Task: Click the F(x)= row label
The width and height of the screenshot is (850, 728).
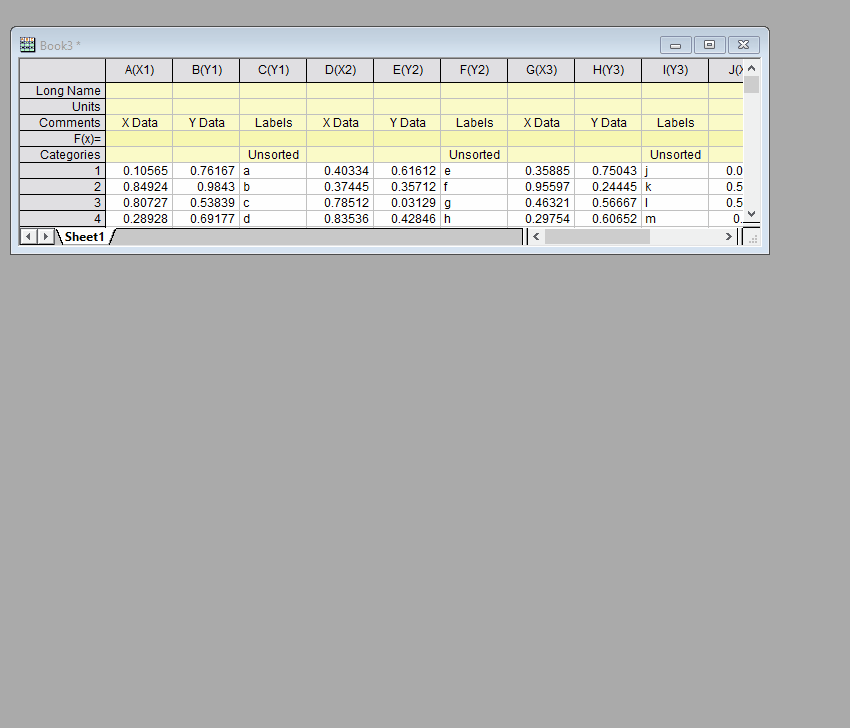Action: (61, 138)
